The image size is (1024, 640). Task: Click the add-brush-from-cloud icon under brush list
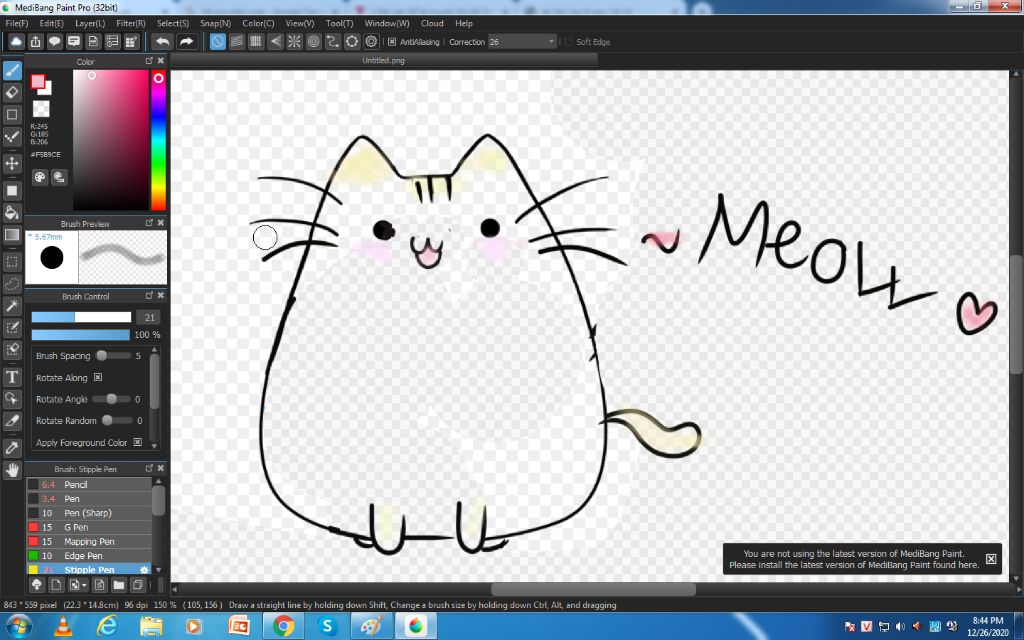(x=37, y=584)
